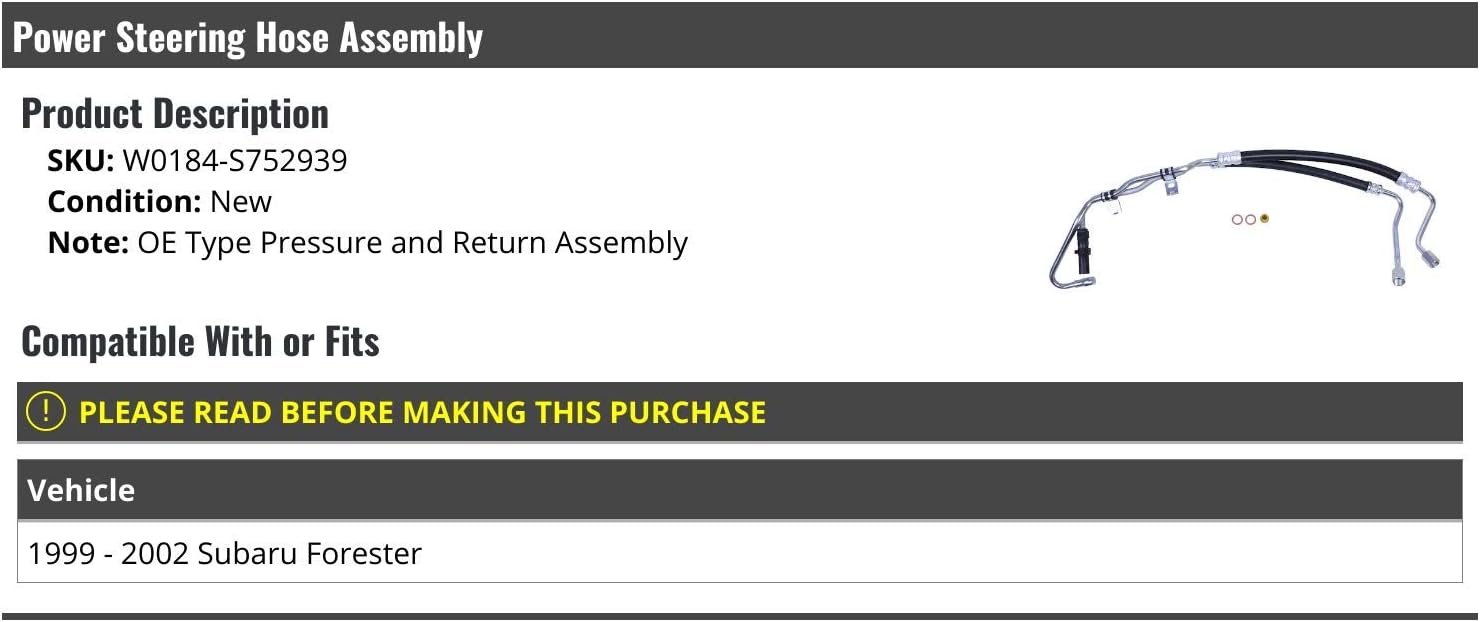Click the dark bar at the bottom edge
The image size is (1480, 622).
pyautogui.click(x=740, y=616)
